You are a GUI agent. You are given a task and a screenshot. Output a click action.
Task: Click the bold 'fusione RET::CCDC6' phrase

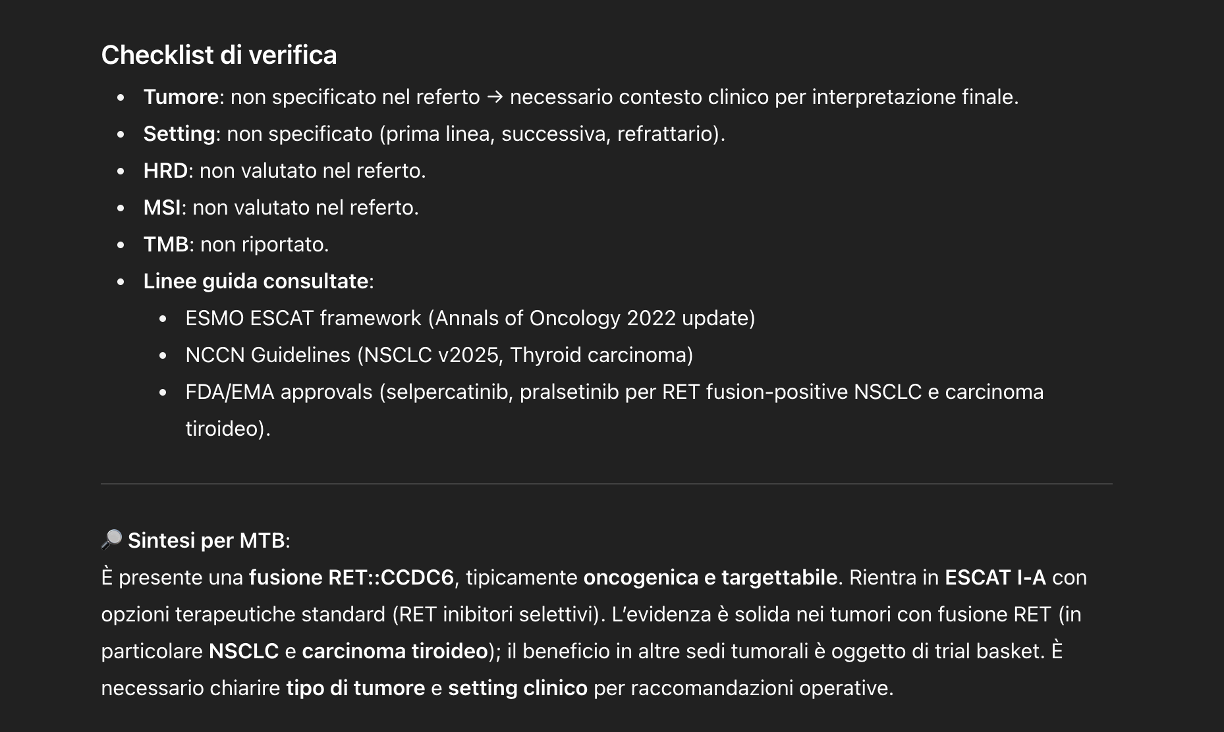coord(351,578)
